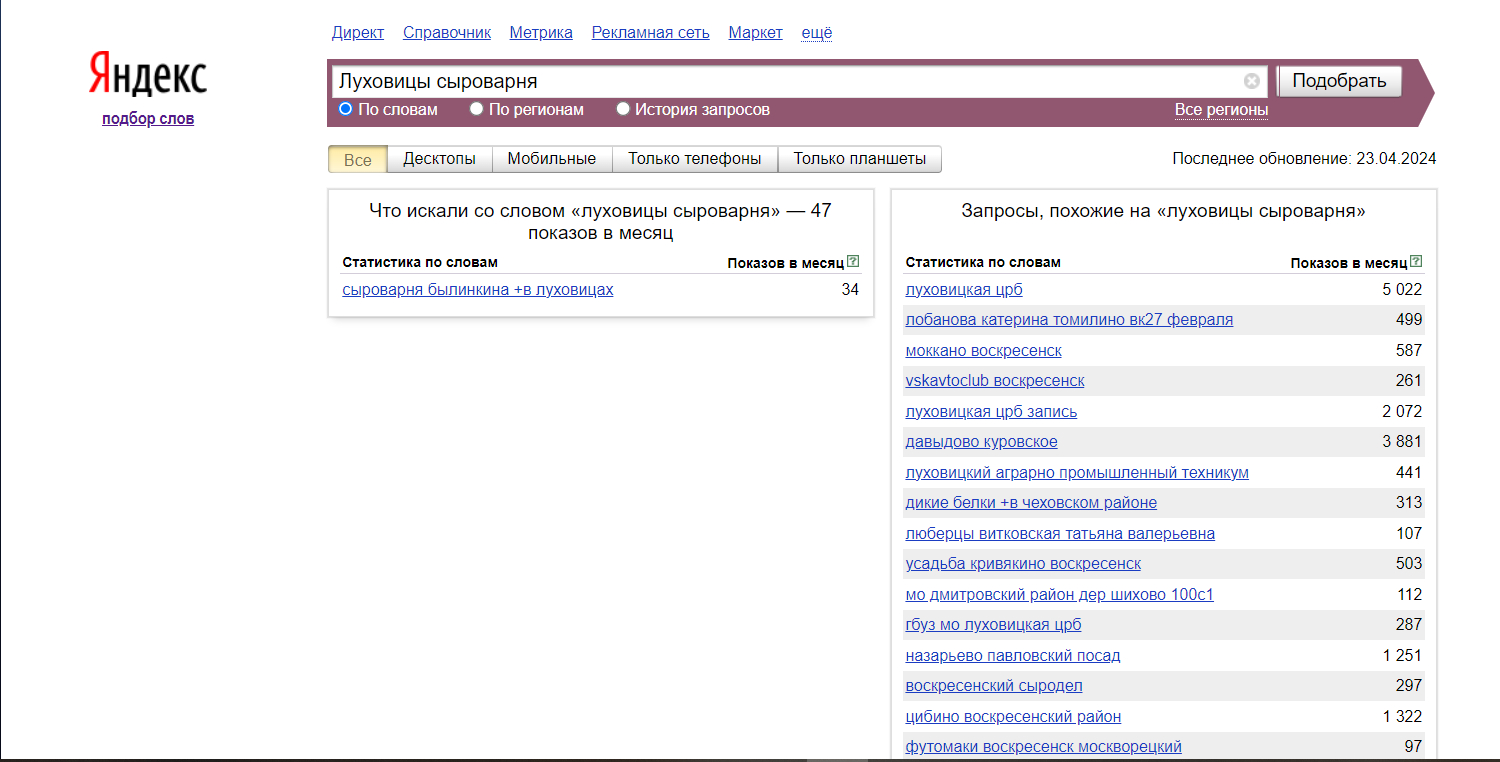Switch to the "Только планшеты" tab
1500x762 pixels.
coord(859,159)
